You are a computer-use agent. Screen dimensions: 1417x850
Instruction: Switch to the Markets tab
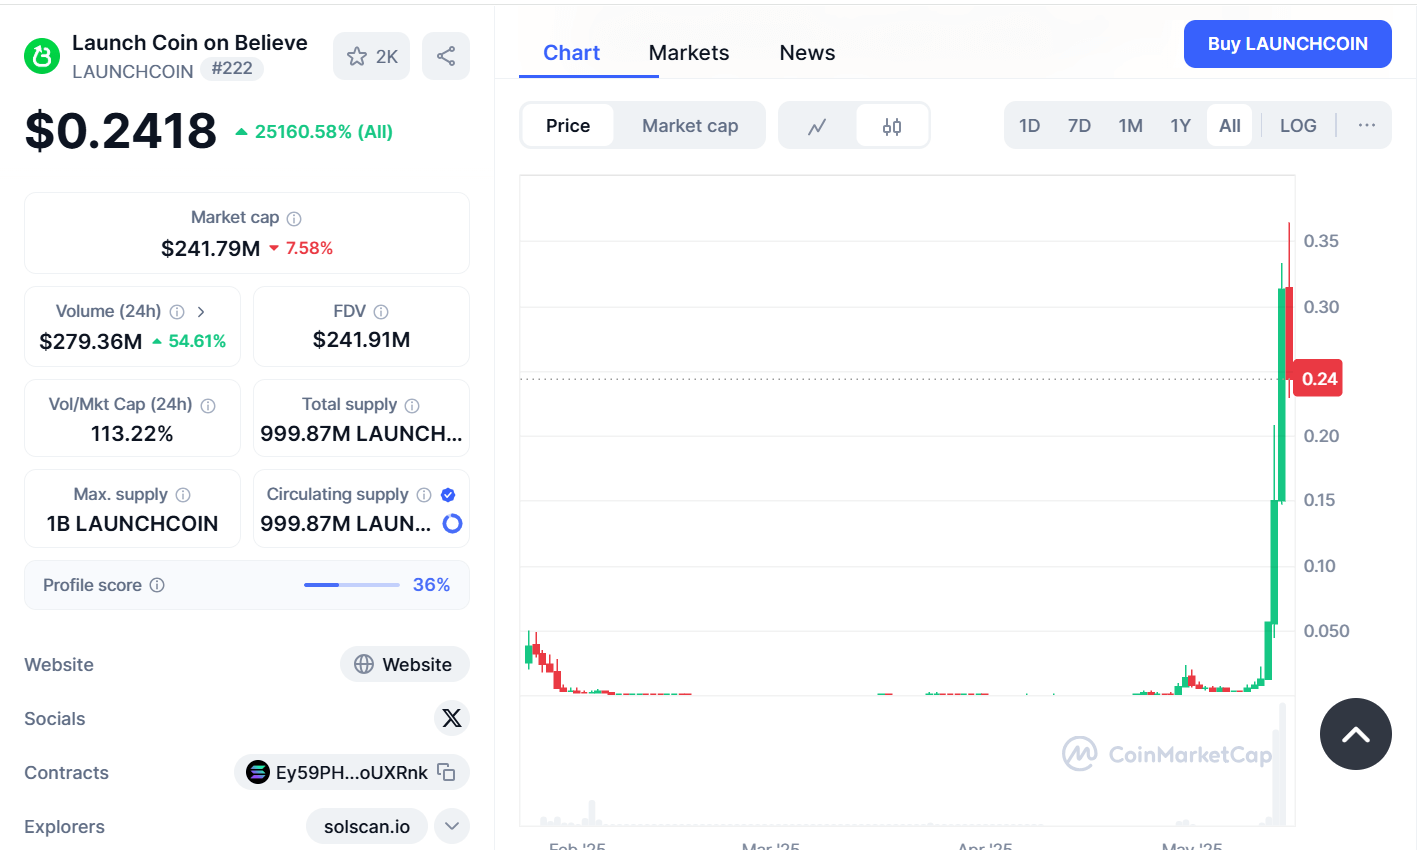(689, 53)
